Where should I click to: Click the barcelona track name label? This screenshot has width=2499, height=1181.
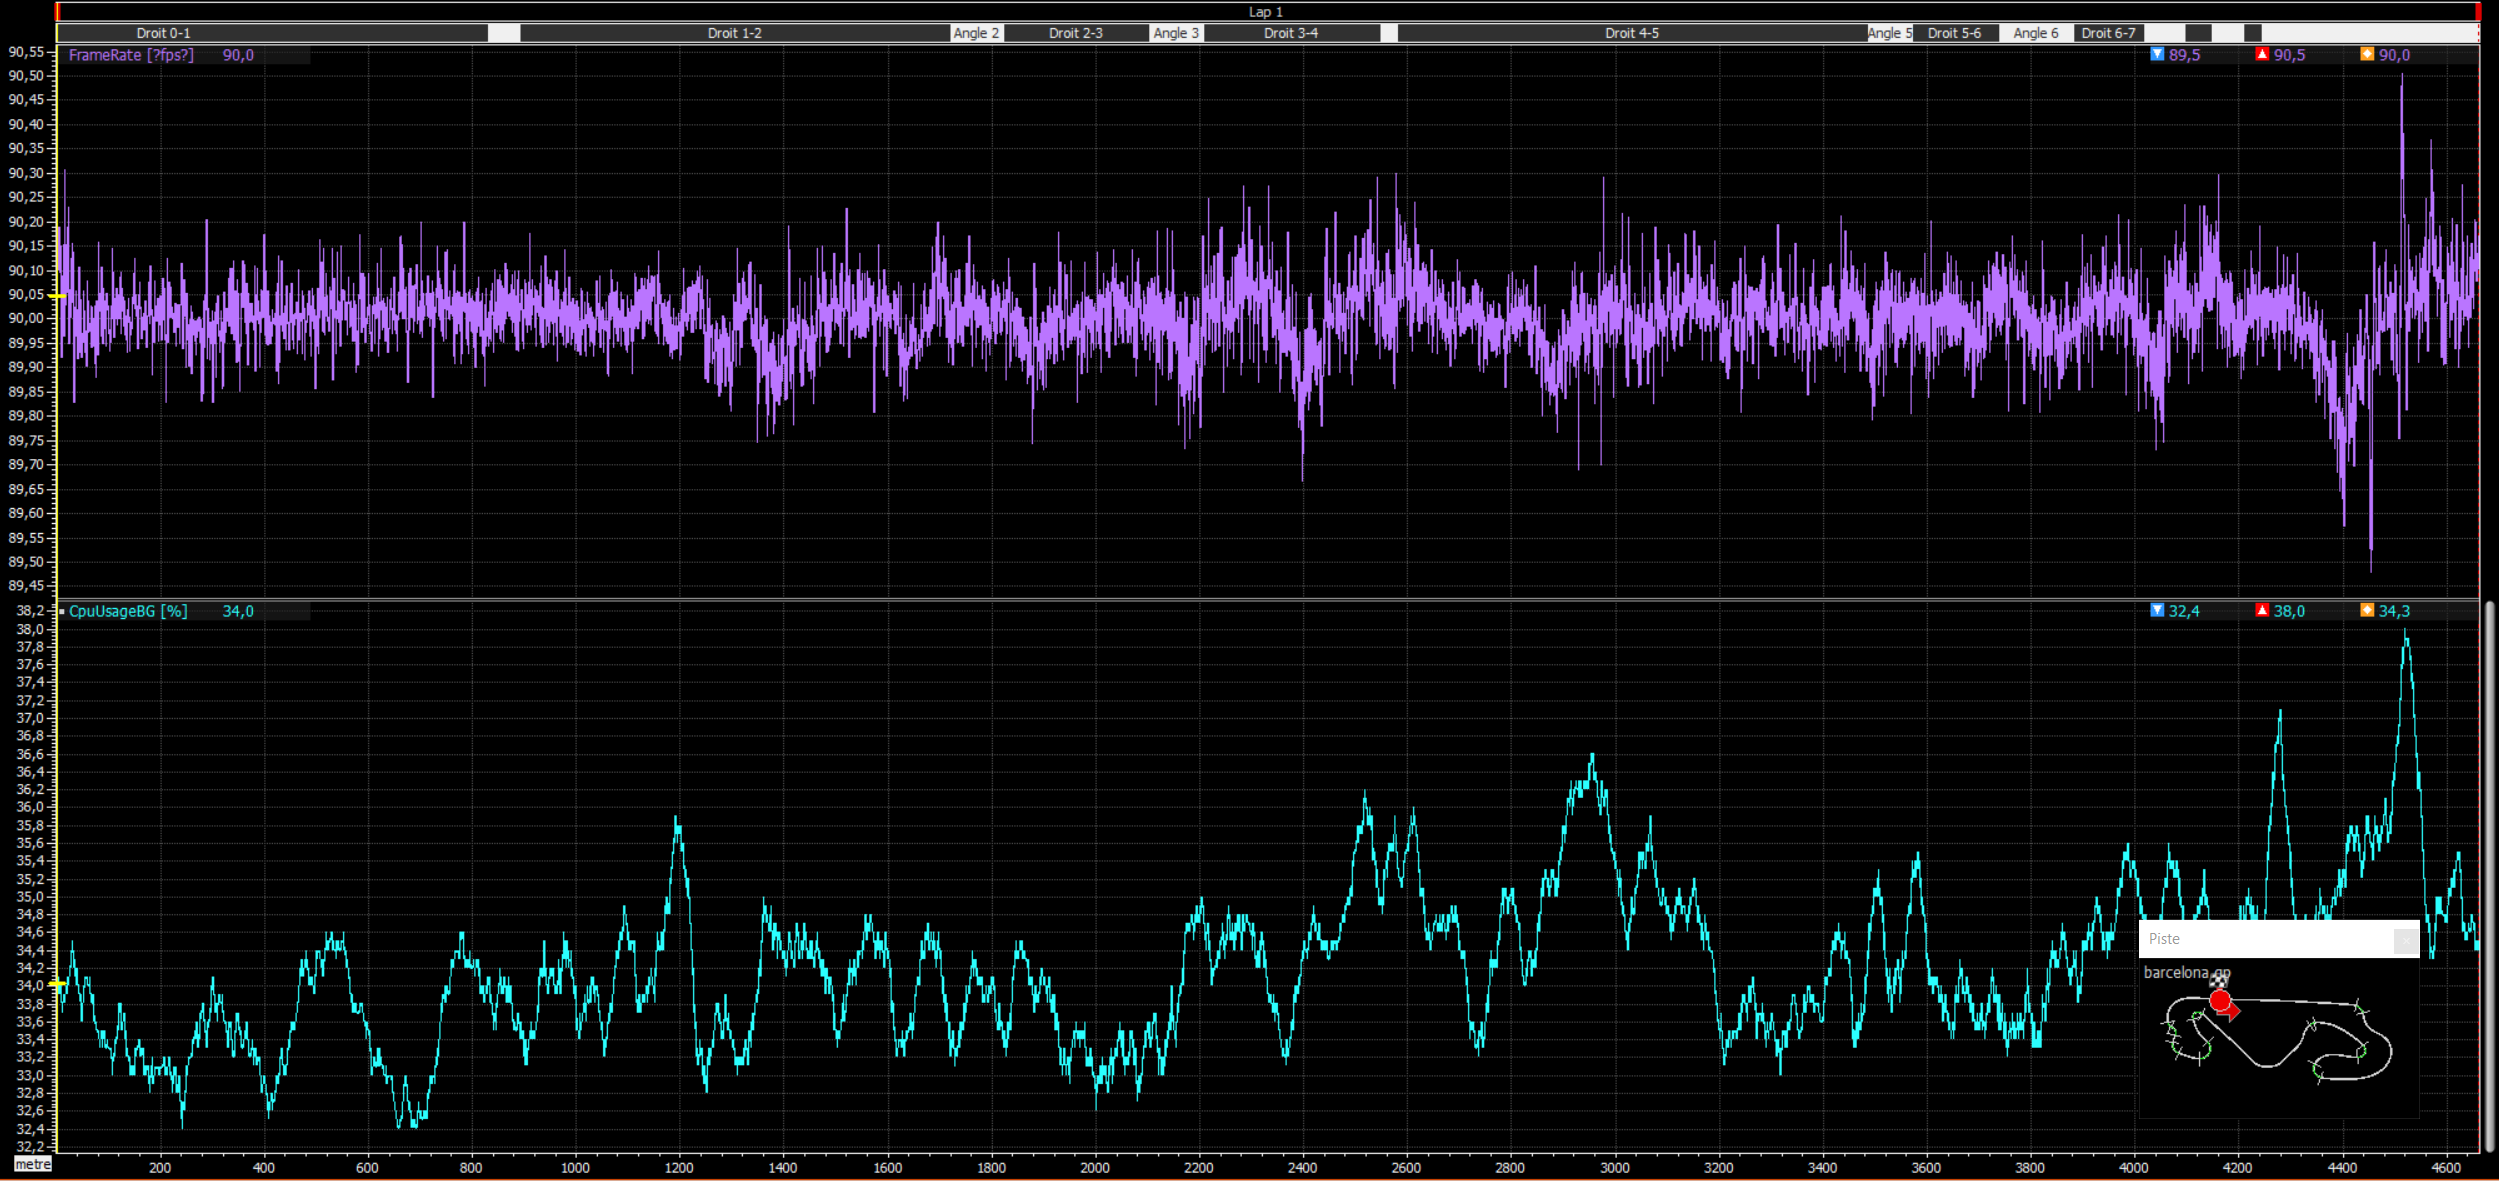click(x=2186, y=972)
